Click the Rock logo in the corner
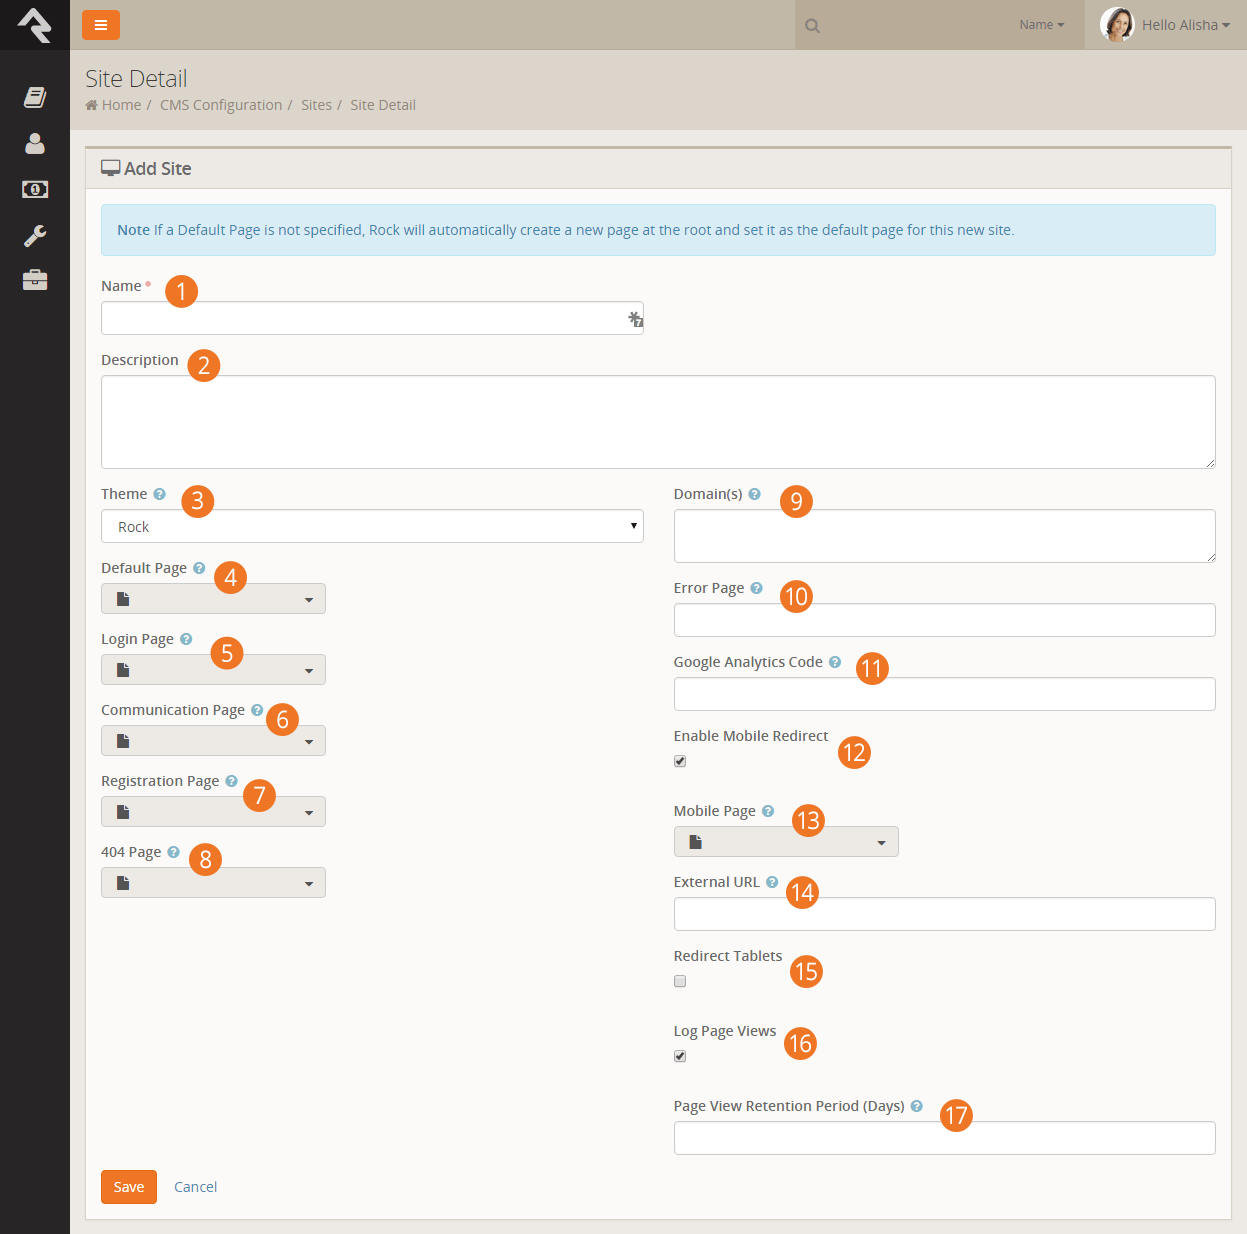The width and height of the screenshot is (1247, 1234). coord(35,25)
